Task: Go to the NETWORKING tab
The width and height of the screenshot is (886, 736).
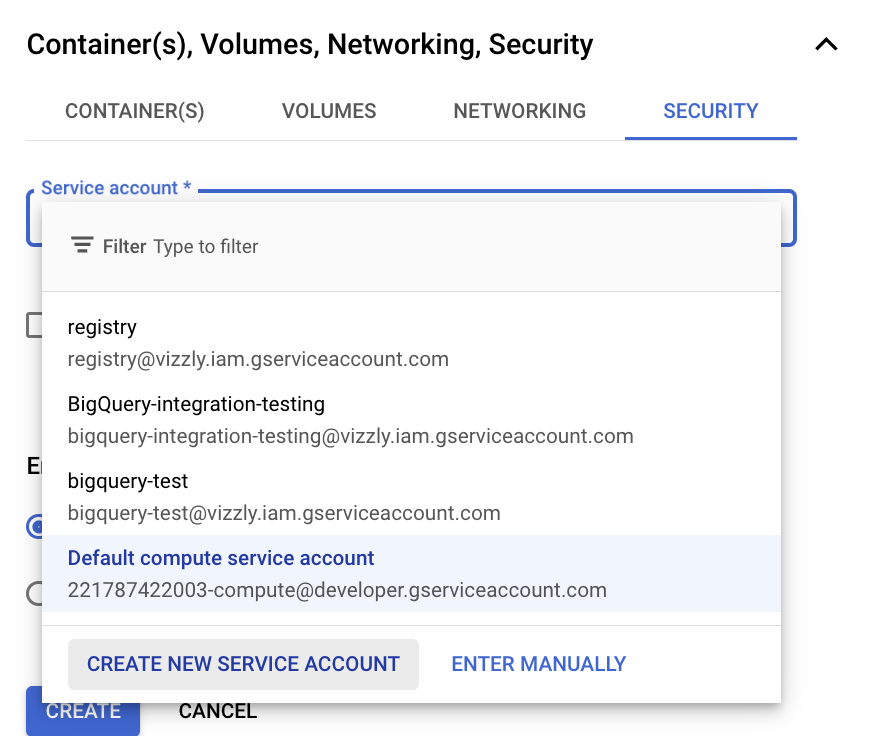Action: (x=519, y=111)
